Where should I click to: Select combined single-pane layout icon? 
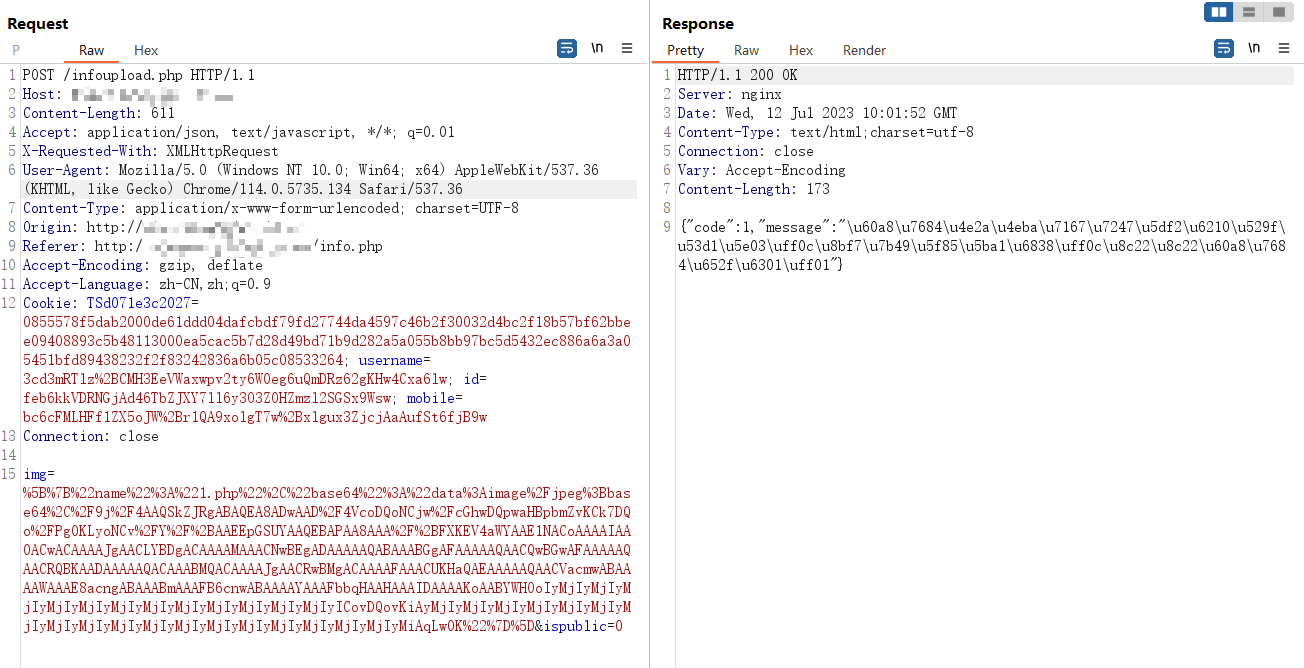1279,12
